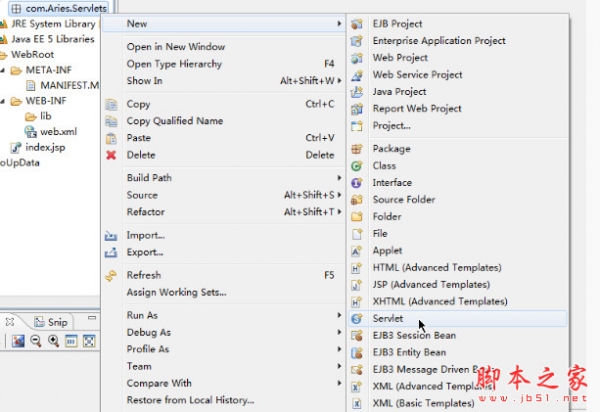Image resolution: width=600 pixels, height=412 pixels.
Task: Select Project... in New submenu
Action: point(457,125)
